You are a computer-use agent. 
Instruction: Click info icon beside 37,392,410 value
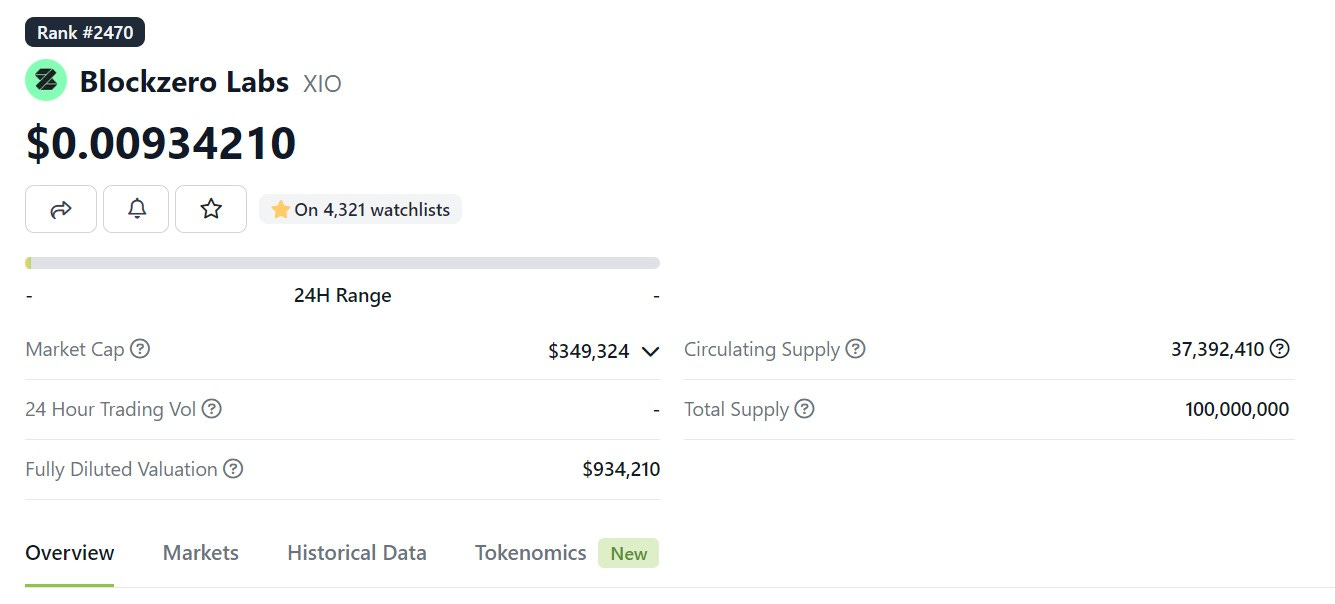[x=1280, y=349]
